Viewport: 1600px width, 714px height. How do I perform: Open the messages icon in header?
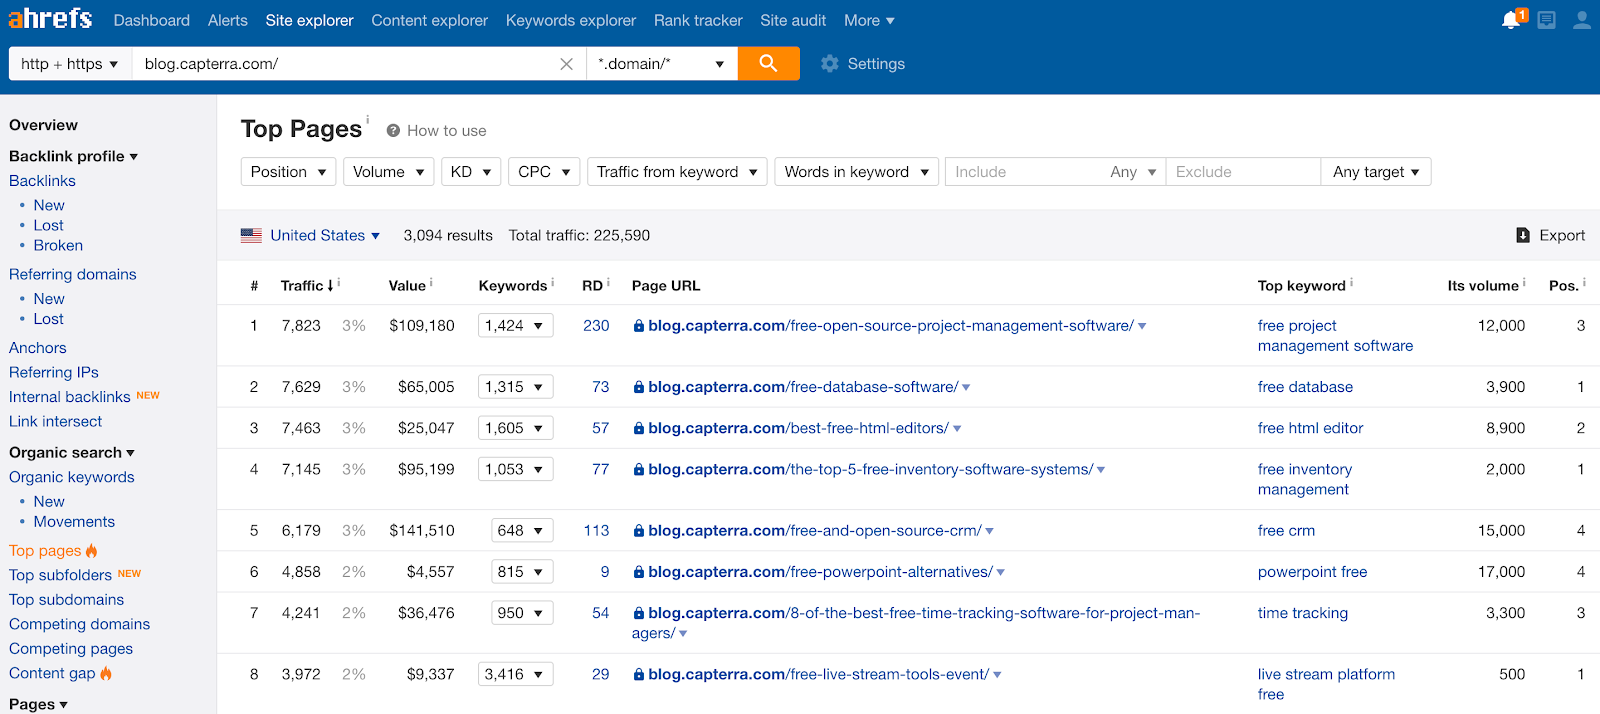tap(1546, 20)
